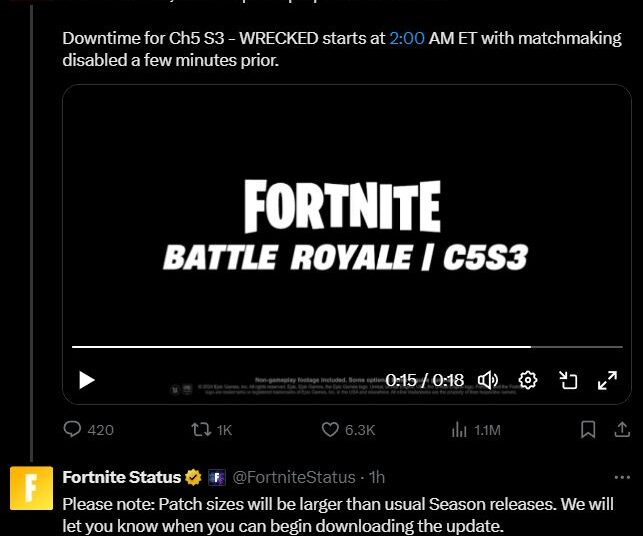This screenshot has width=643, height=536.
Task: Open the @FortniteStatus handle link
Action: pyautogui.click(x=294, y=477)
